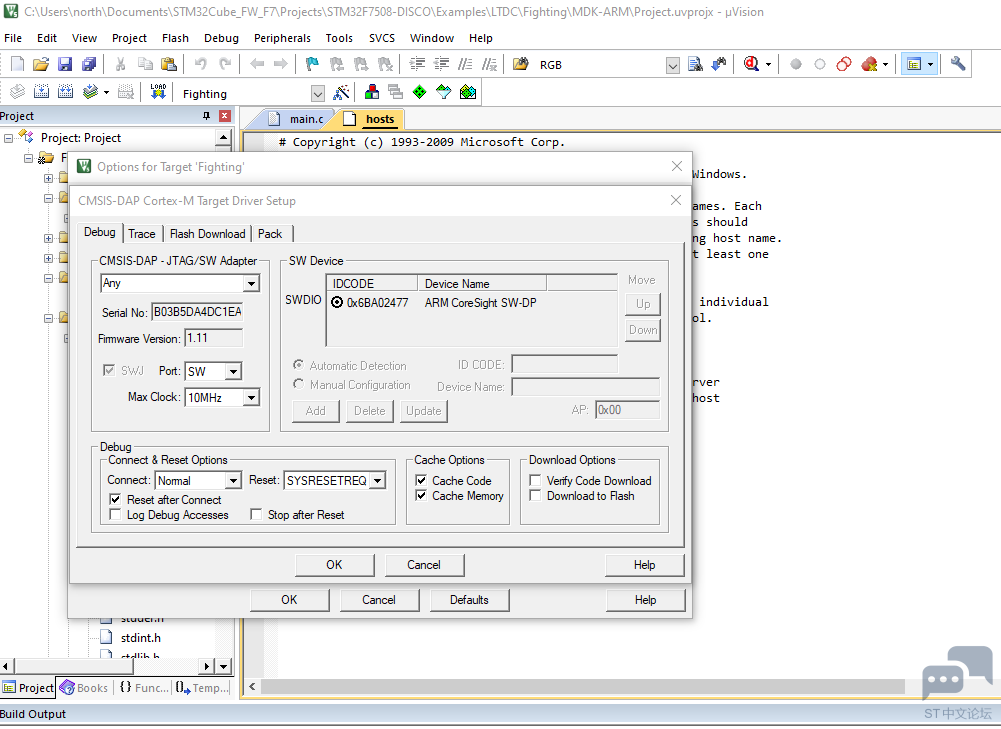The height and width of the screenshot is (729, 1001).
Task: Click the Undo arrow icon
Action: 200,64
